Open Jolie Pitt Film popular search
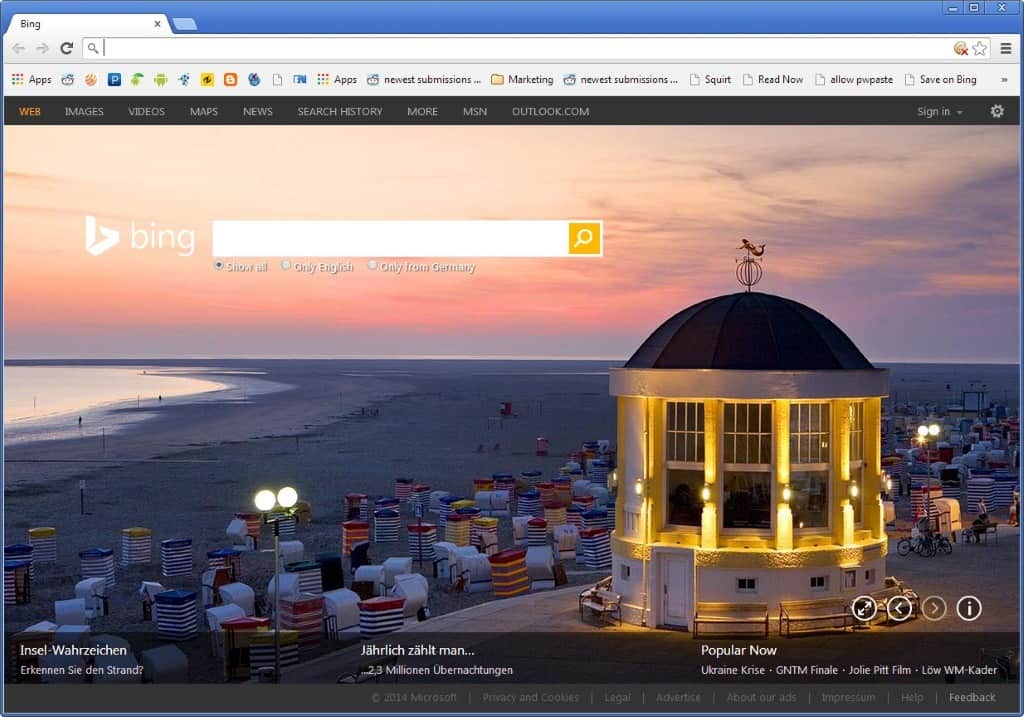 880,670
